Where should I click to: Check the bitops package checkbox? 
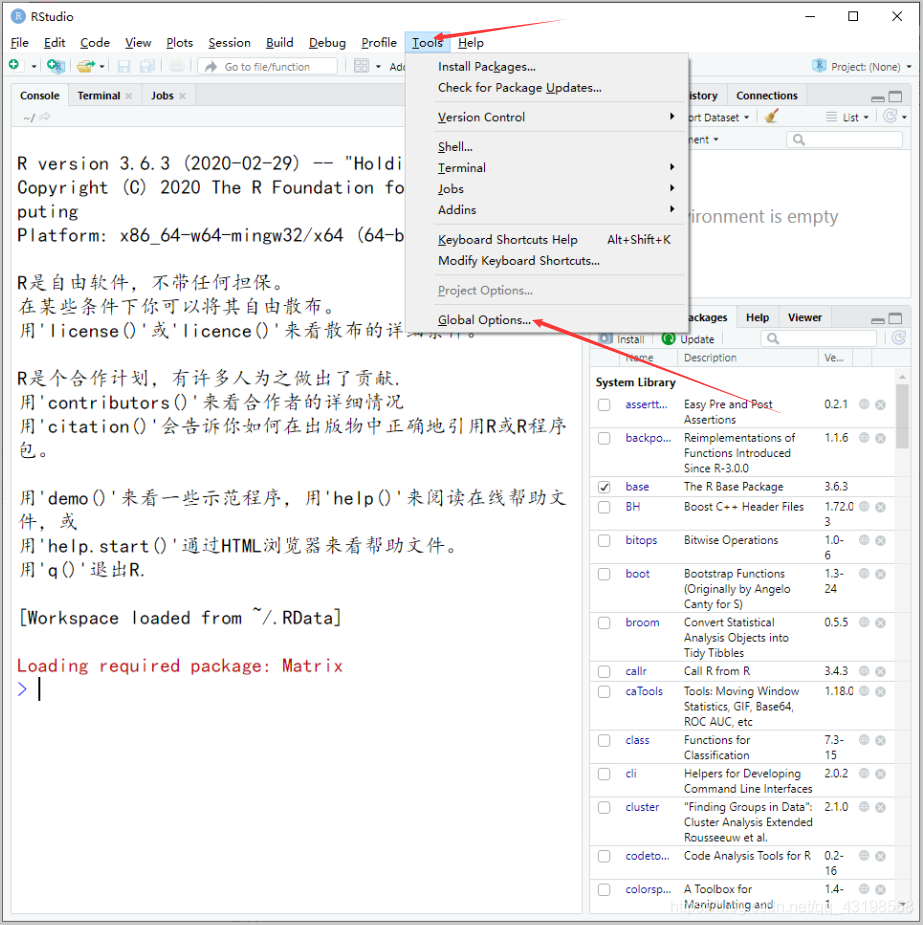point(604,540)
